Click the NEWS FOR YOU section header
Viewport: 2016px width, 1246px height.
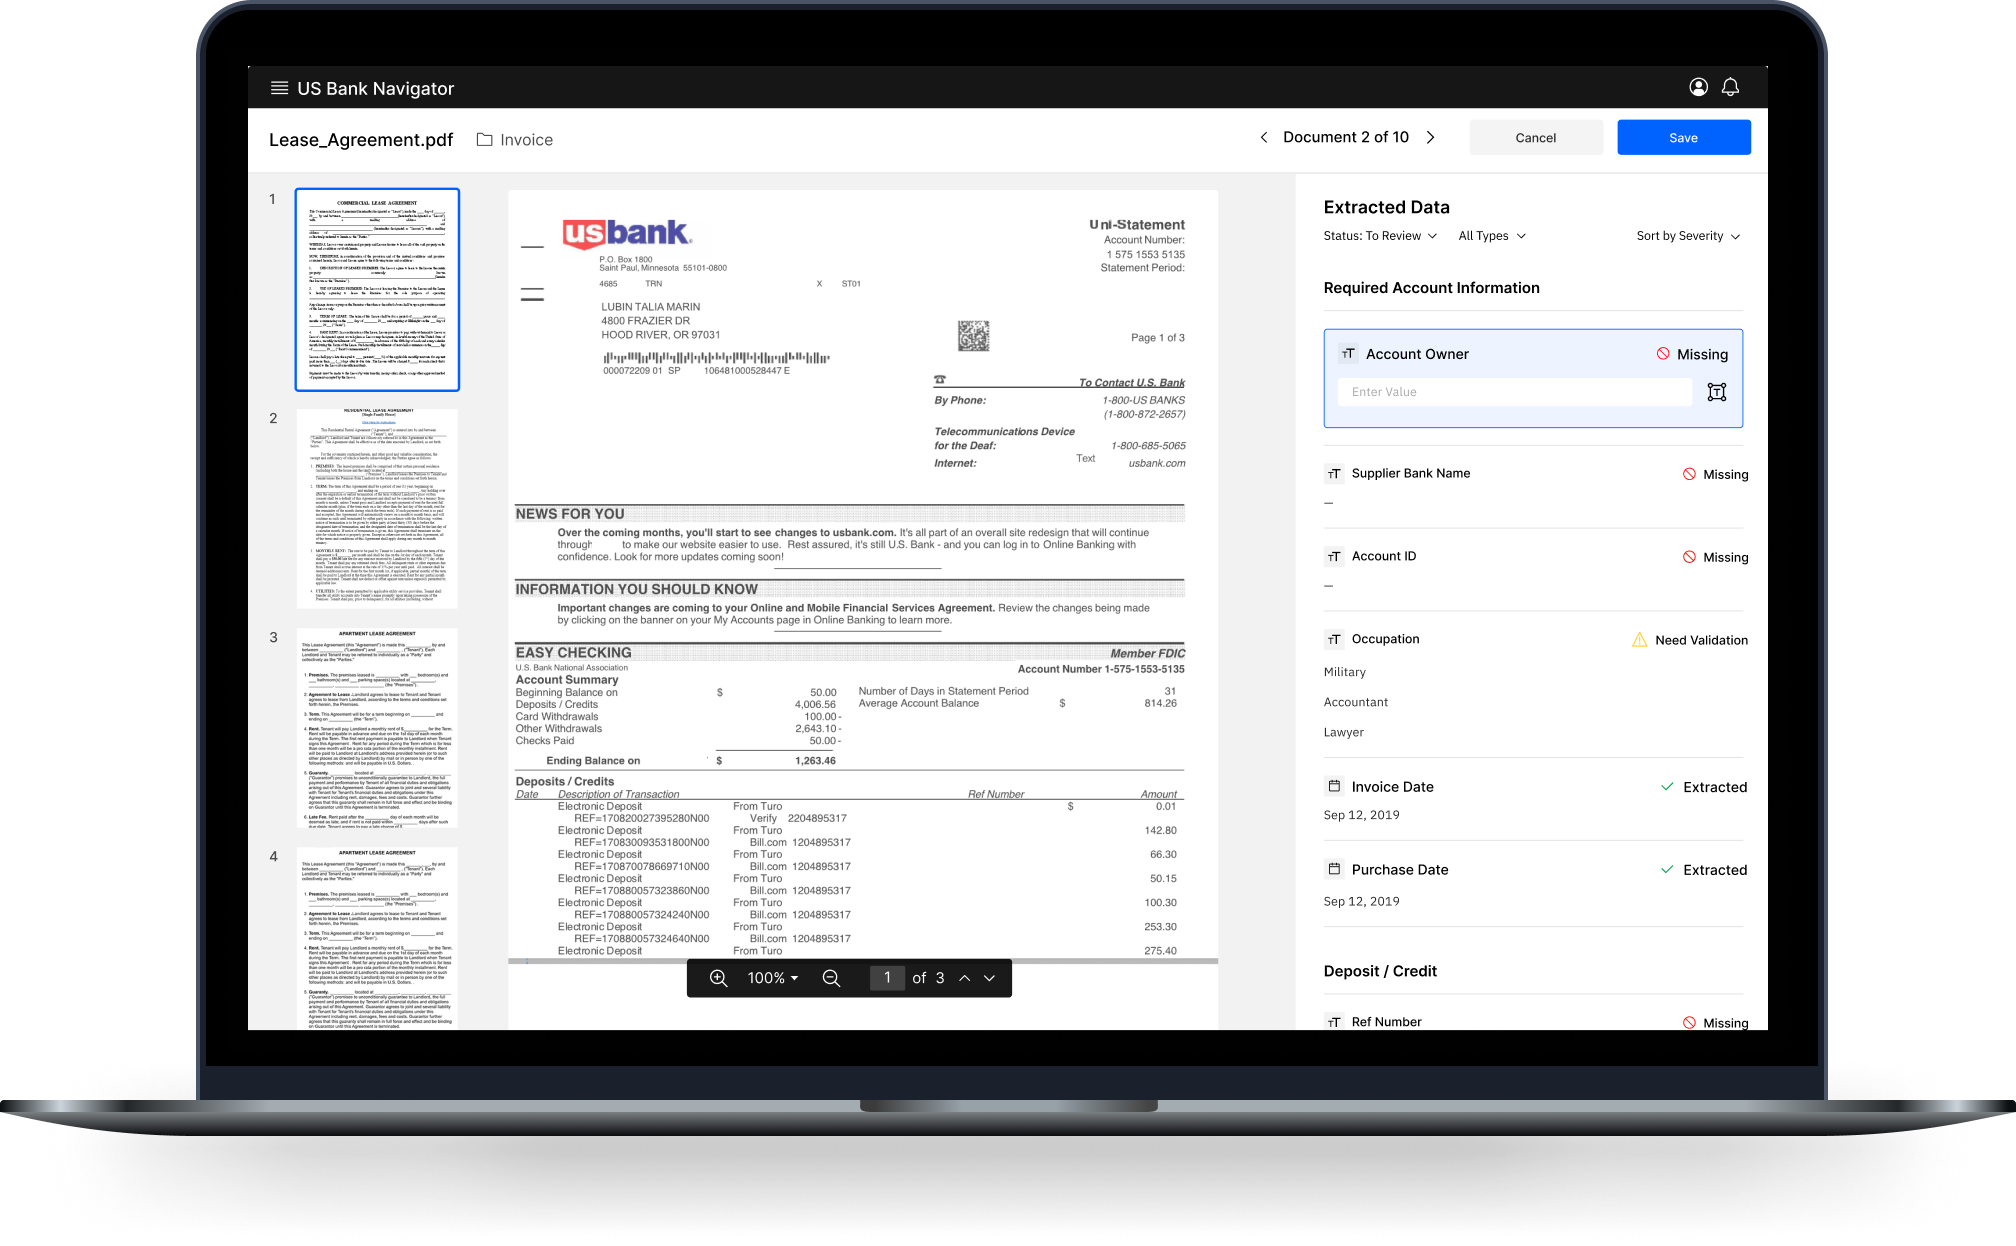(x=570, y=514)
